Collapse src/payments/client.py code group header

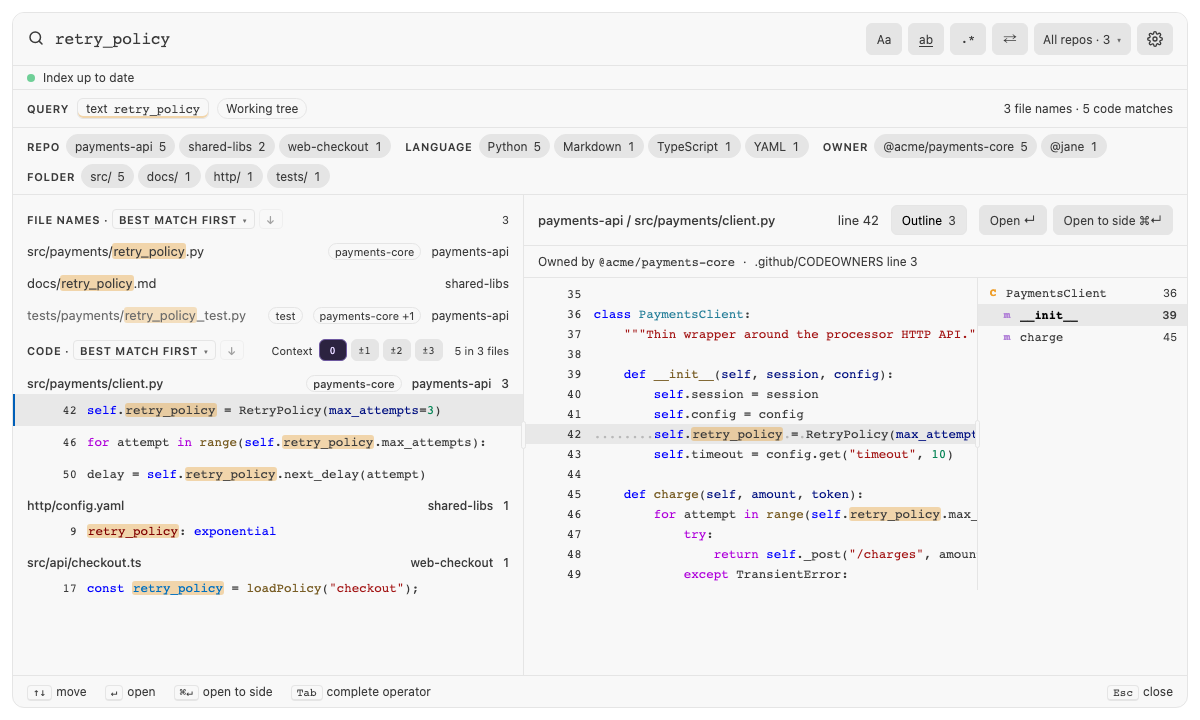pos(268,384)
